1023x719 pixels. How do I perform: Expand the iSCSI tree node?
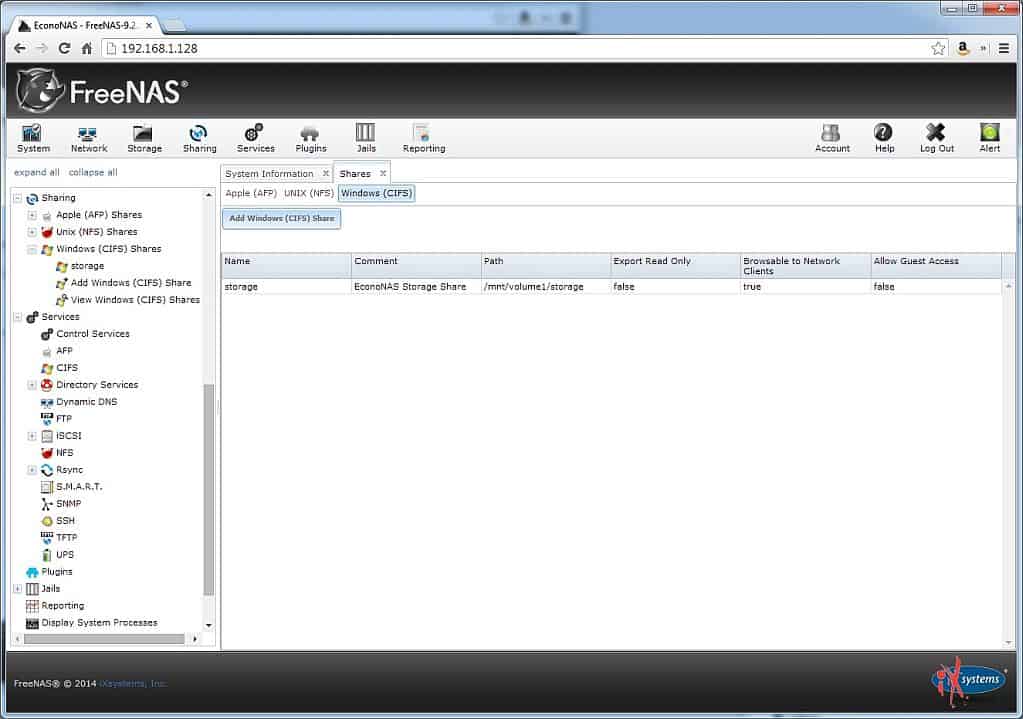[32, 435]
